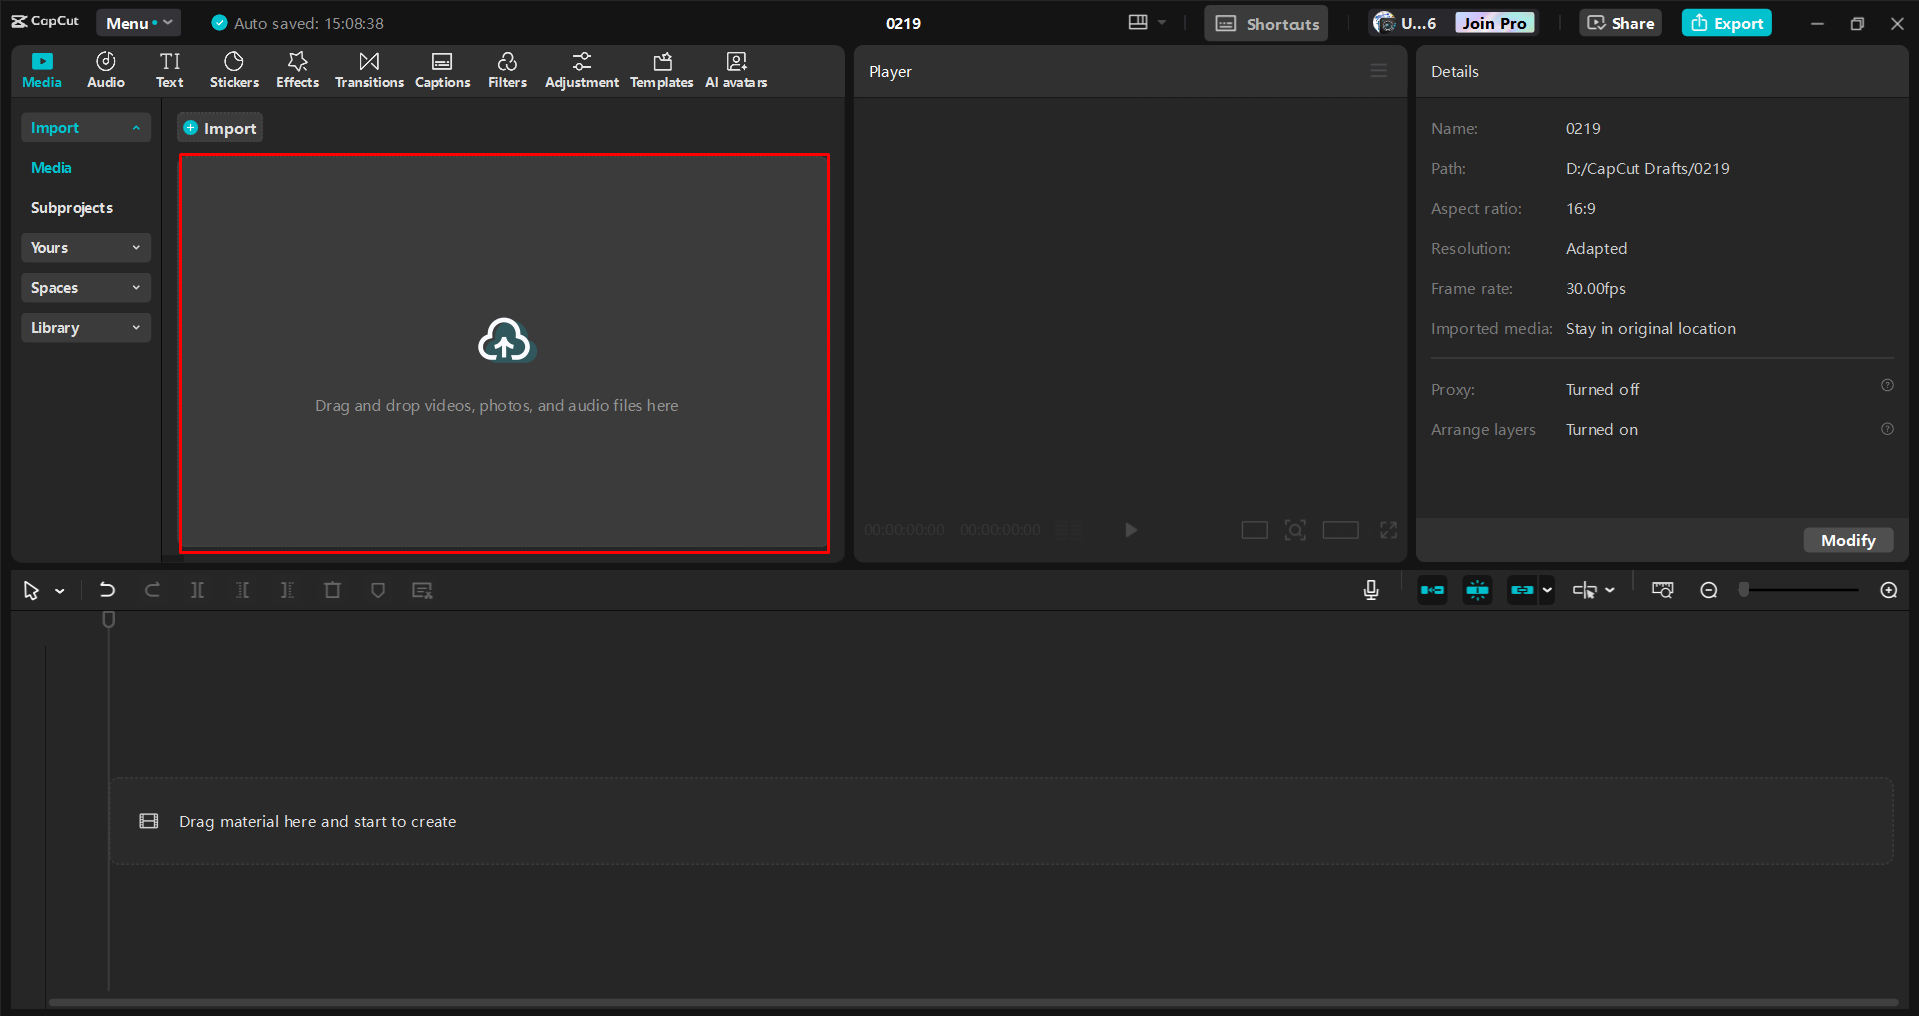Open the Audio tab
Screen dimensions: 1919x1016
[106, 70]
